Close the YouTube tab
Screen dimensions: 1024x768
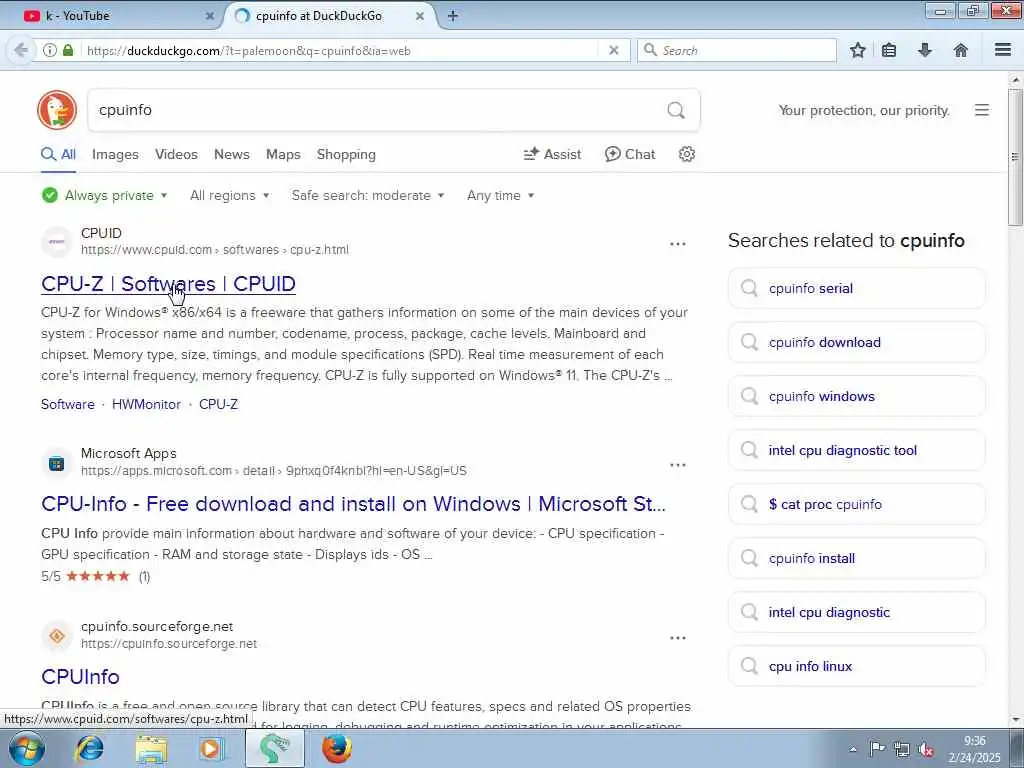(210, 16)
